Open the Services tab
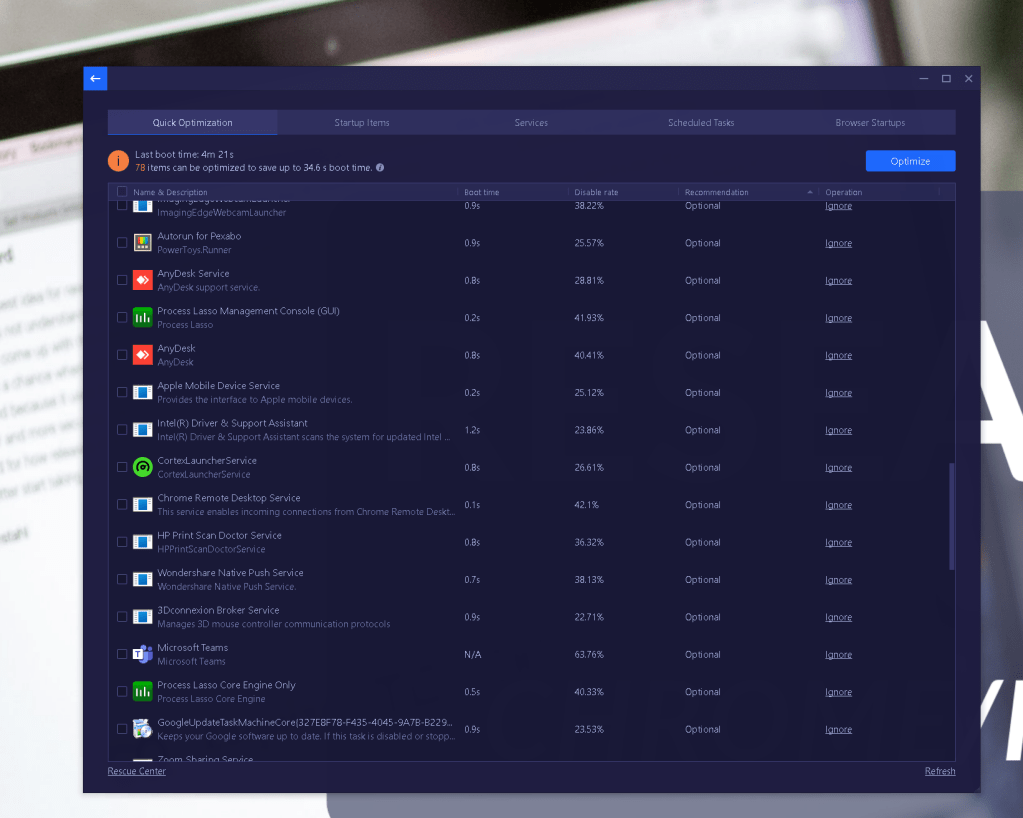This screenshot has height=818, width=1023. (531, 123)
